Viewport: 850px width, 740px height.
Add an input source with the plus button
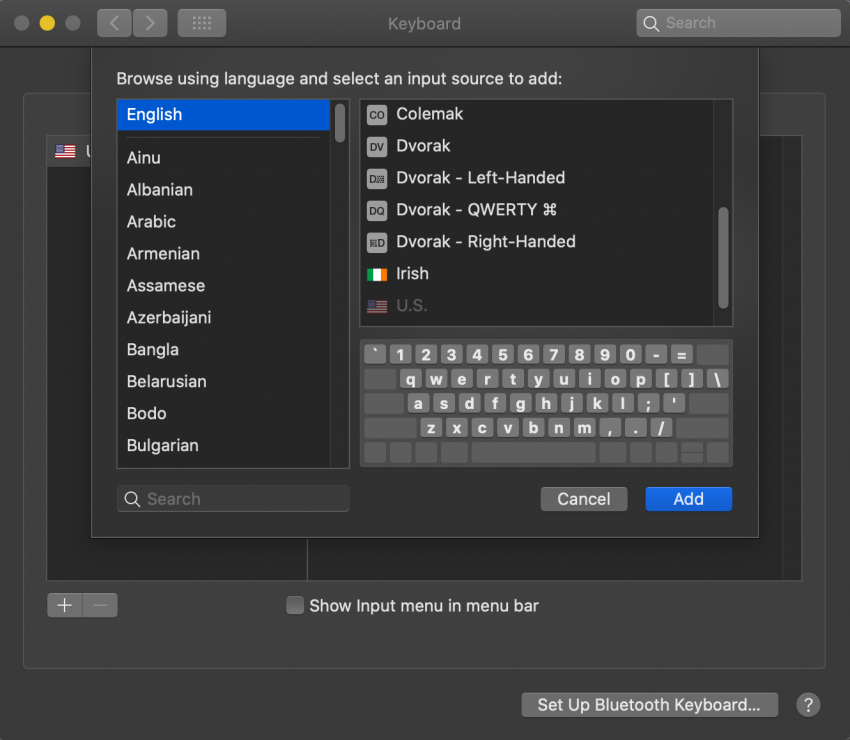(x=64, y=605)
